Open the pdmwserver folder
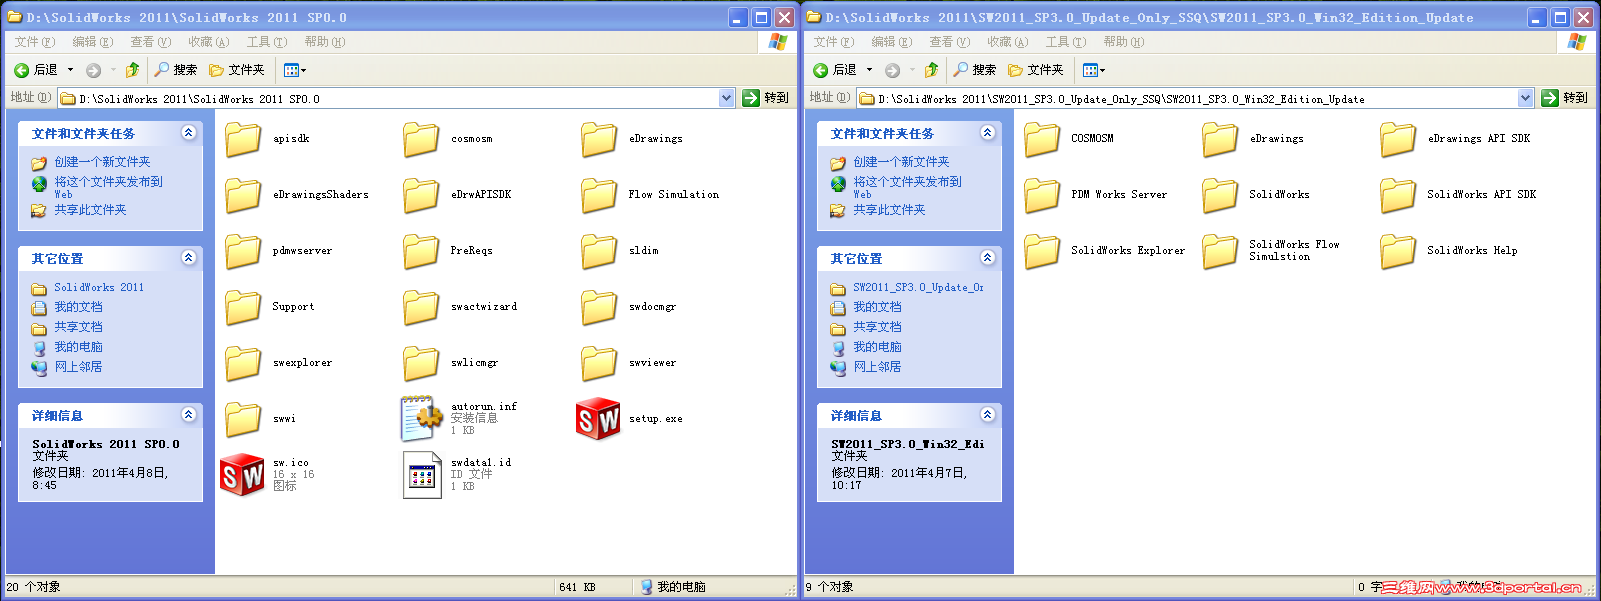The width and height of the screenshot is (1601, 601). (x=243, y=251)
